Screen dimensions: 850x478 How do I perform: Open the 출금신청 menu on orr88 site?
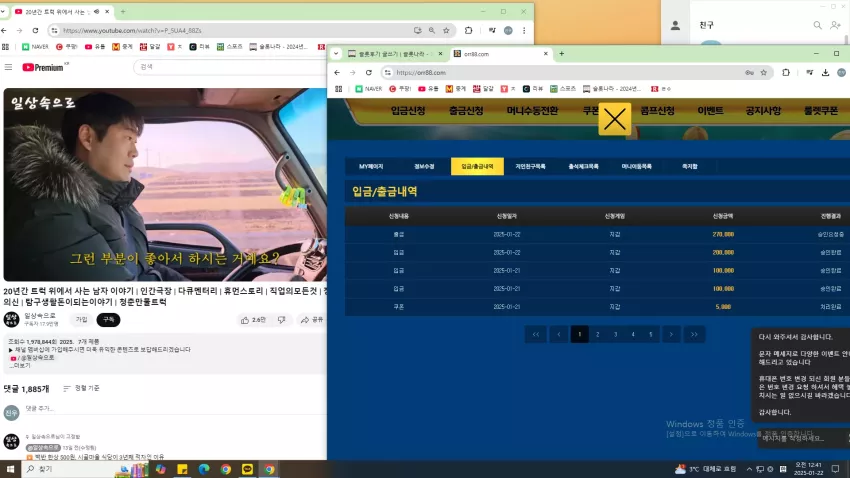pos(466,111)
